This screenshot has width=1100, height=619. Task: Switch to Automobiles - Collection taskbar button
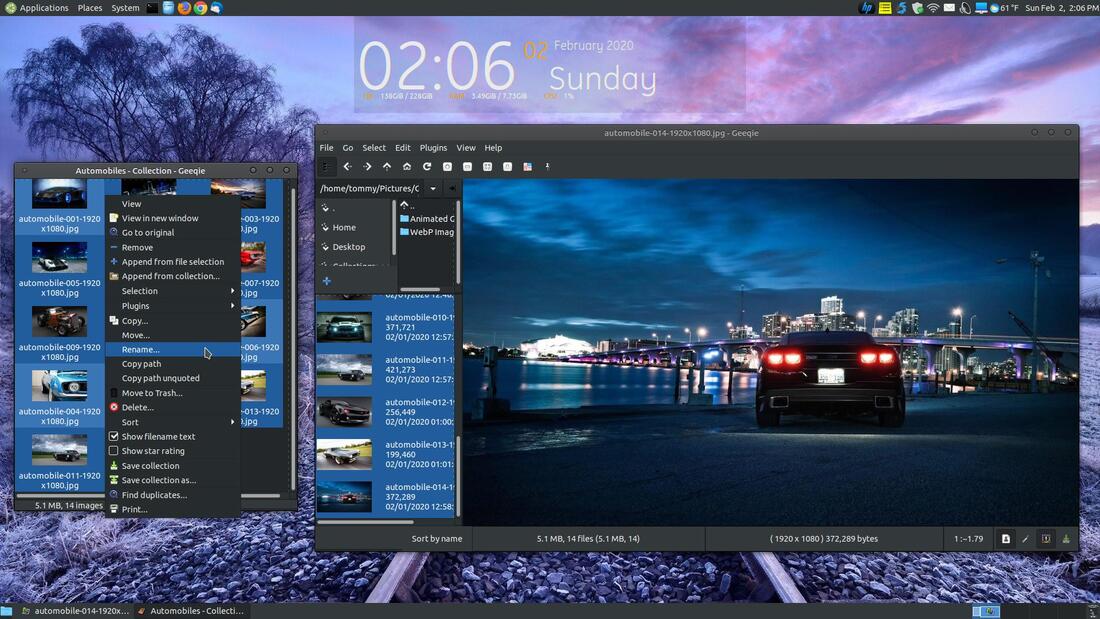(191, 611)
